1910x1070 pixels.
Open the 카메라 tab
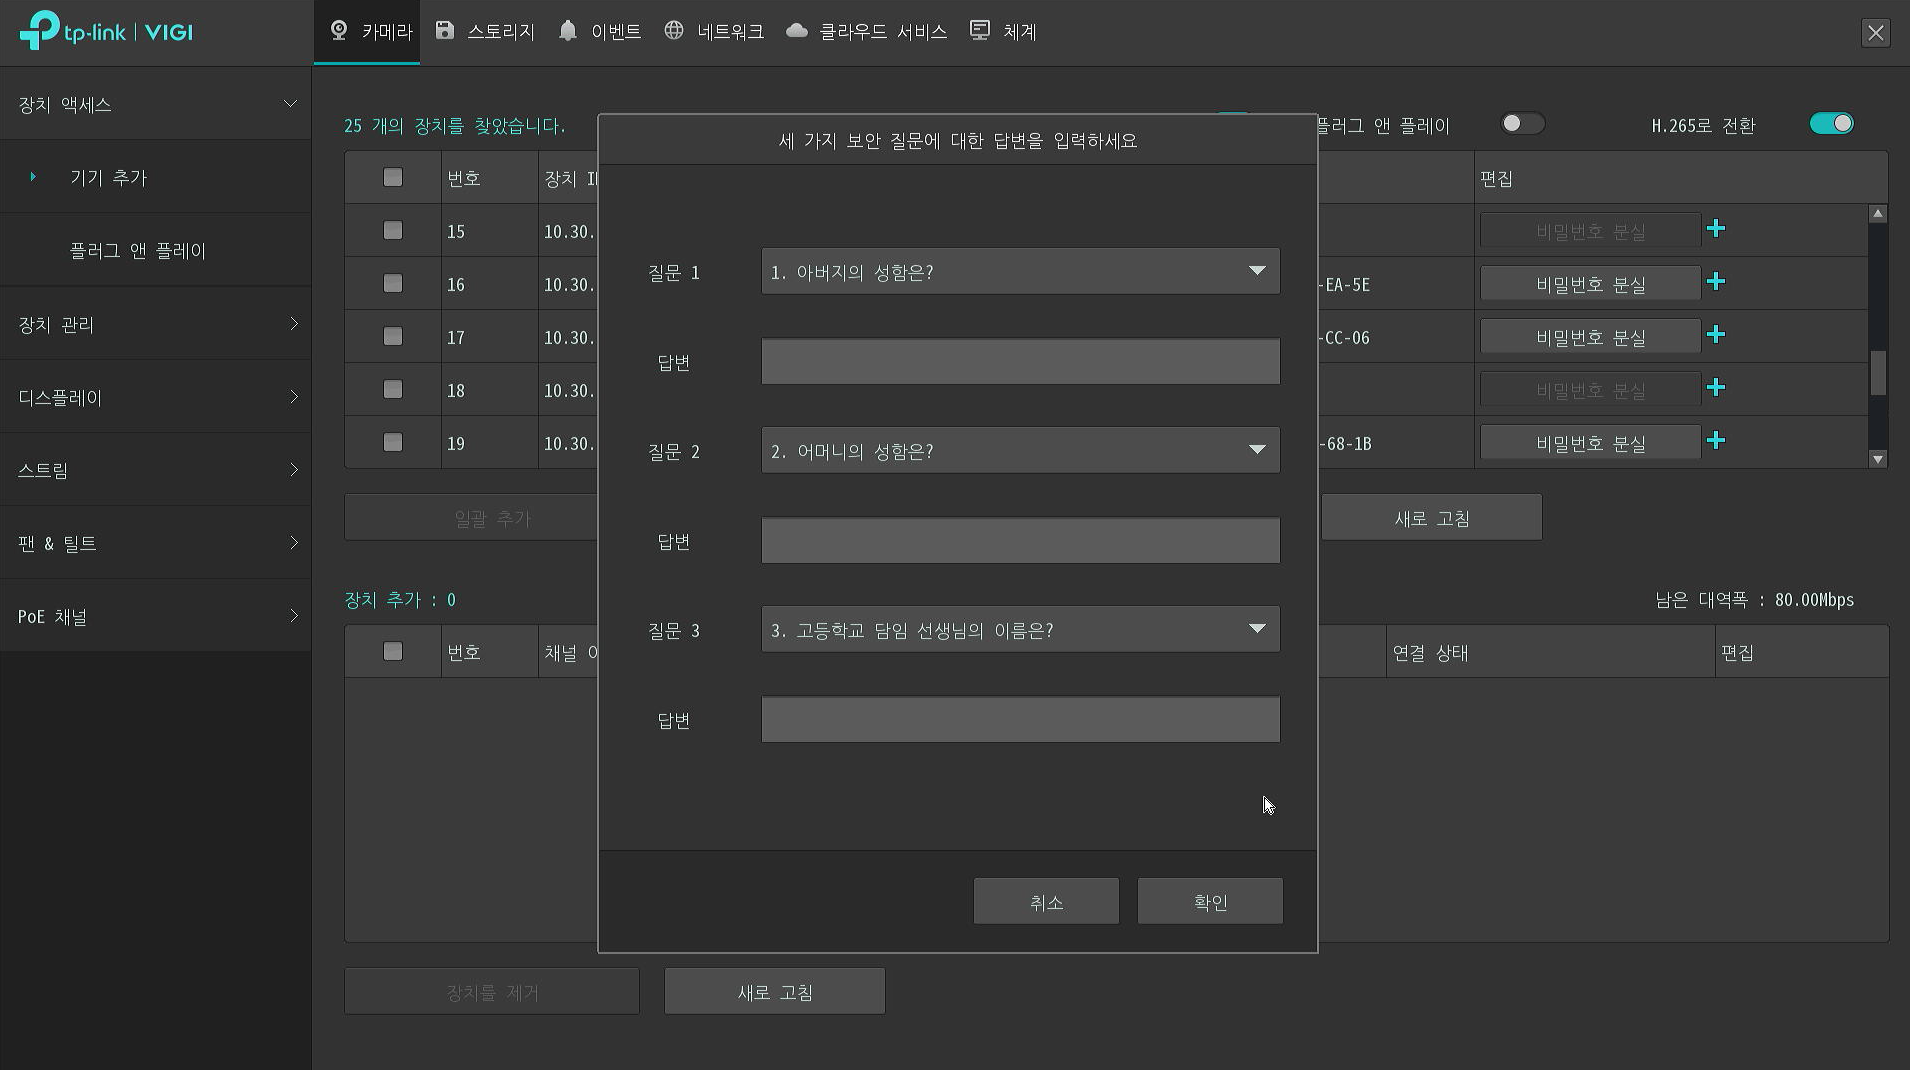(x=367, y=32)
